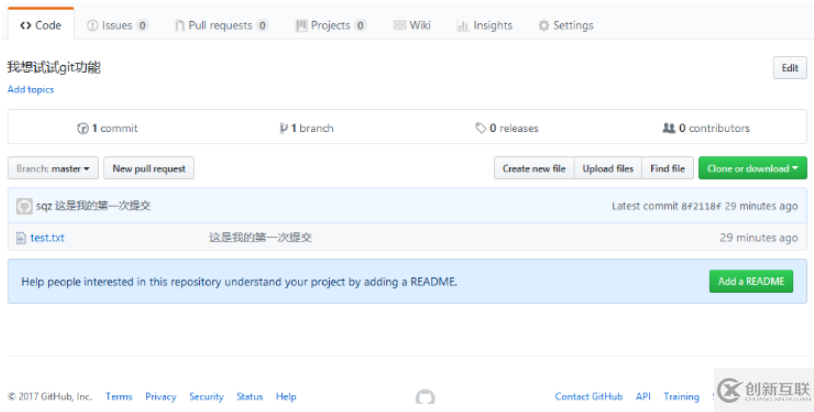This screenshot has width=814, height=412.
Task: Click the GitHub Octocat logo in footer
Action: pyautogui.click(x=425, y=398)
